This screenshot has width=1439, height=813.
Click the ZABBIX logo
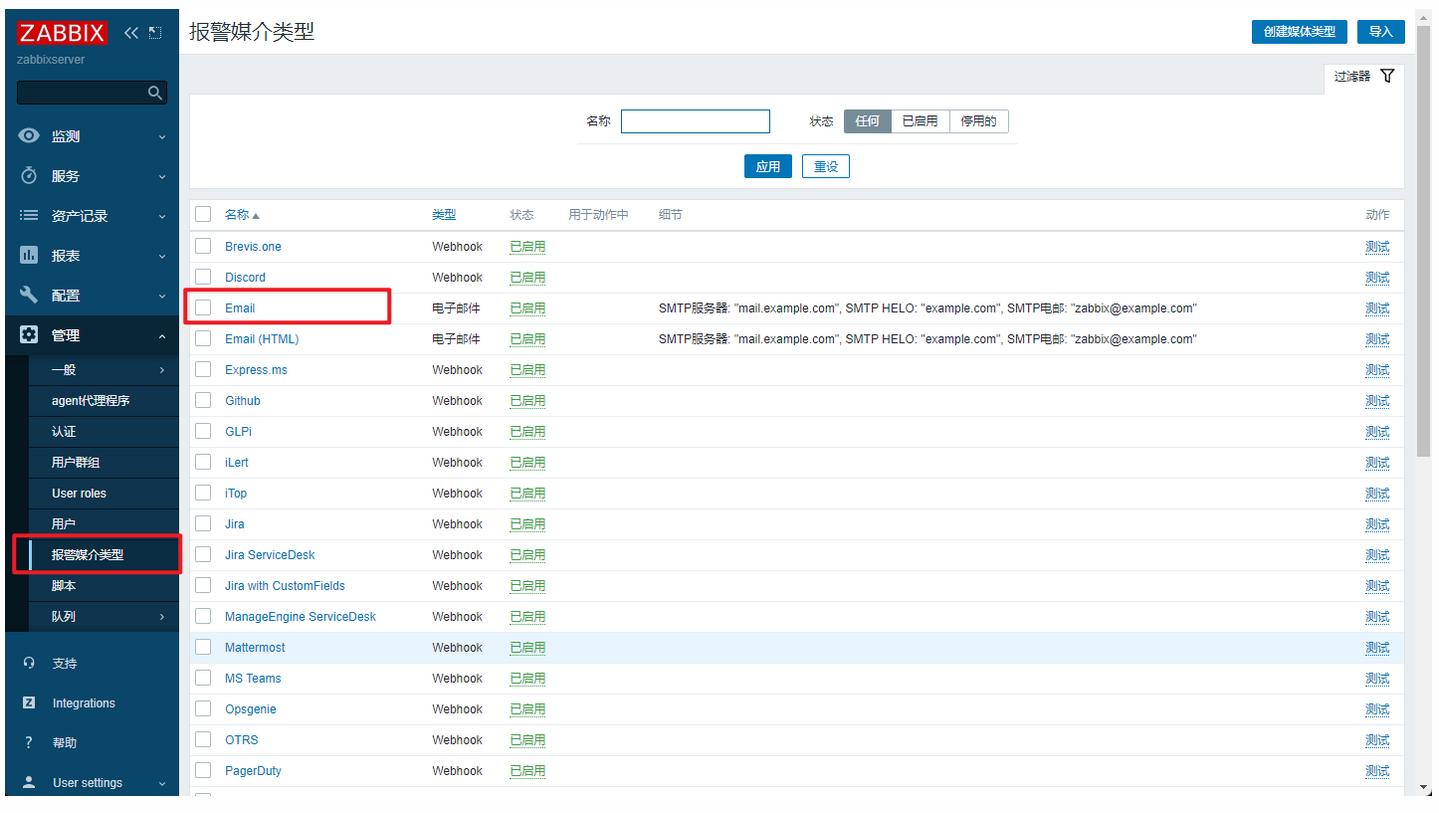coord(62,33)
